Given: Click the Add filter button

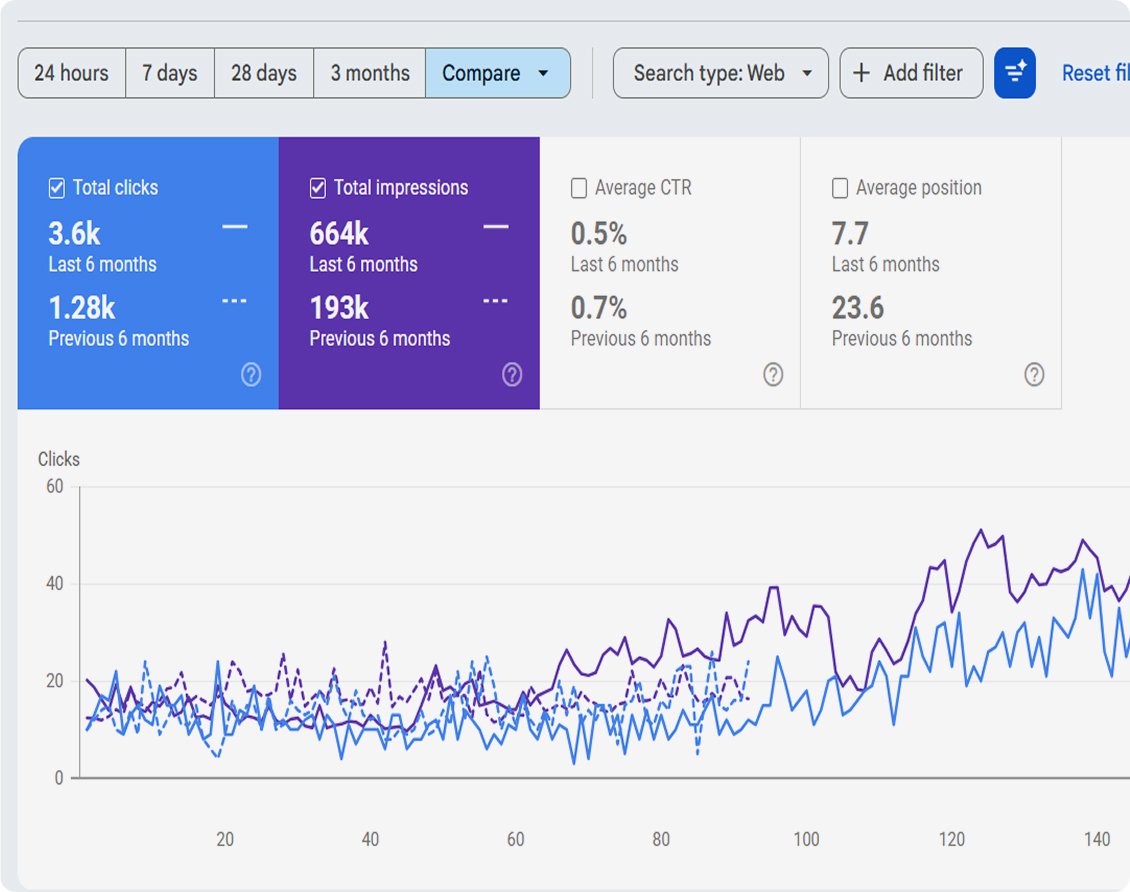Looking at the screenshot, I should click(x=911, y=73).
